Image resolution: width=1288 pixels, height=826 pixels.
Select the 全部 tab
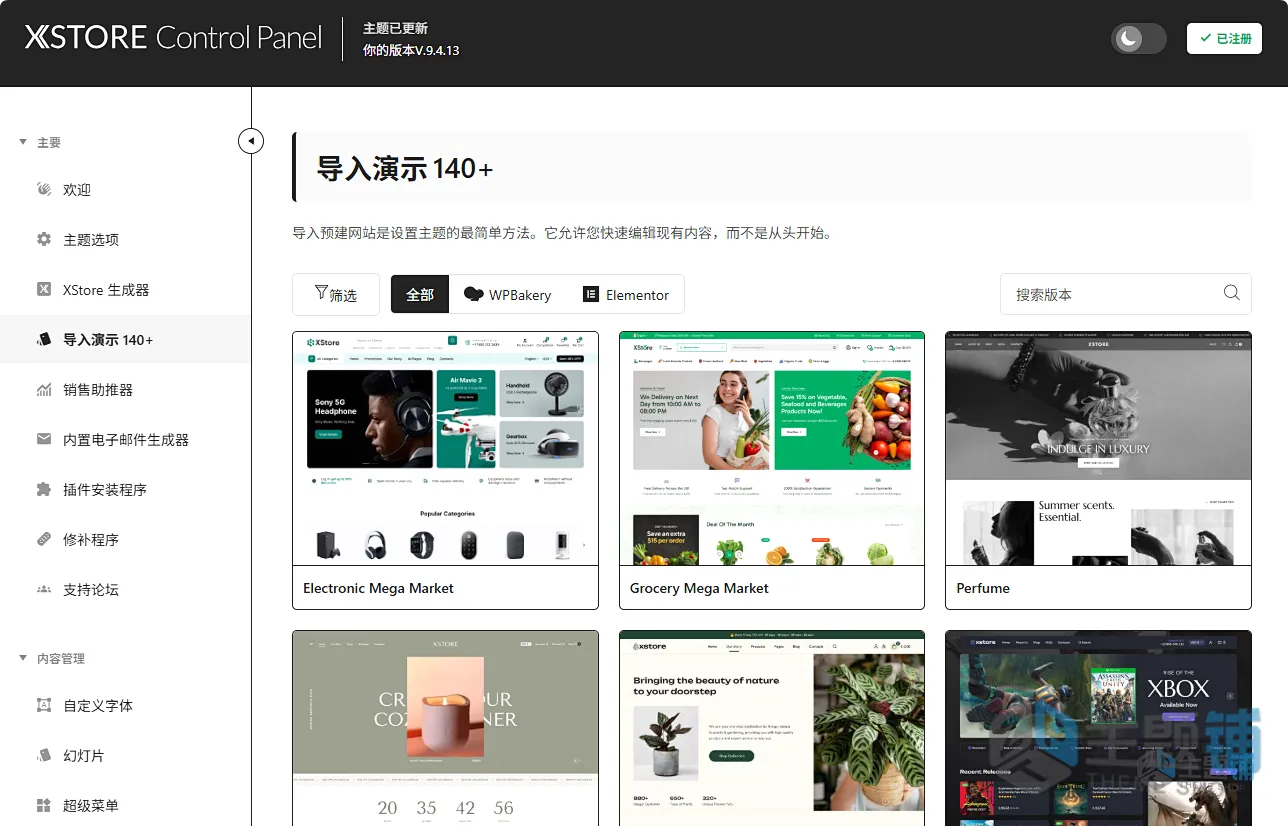coord(420,294)
